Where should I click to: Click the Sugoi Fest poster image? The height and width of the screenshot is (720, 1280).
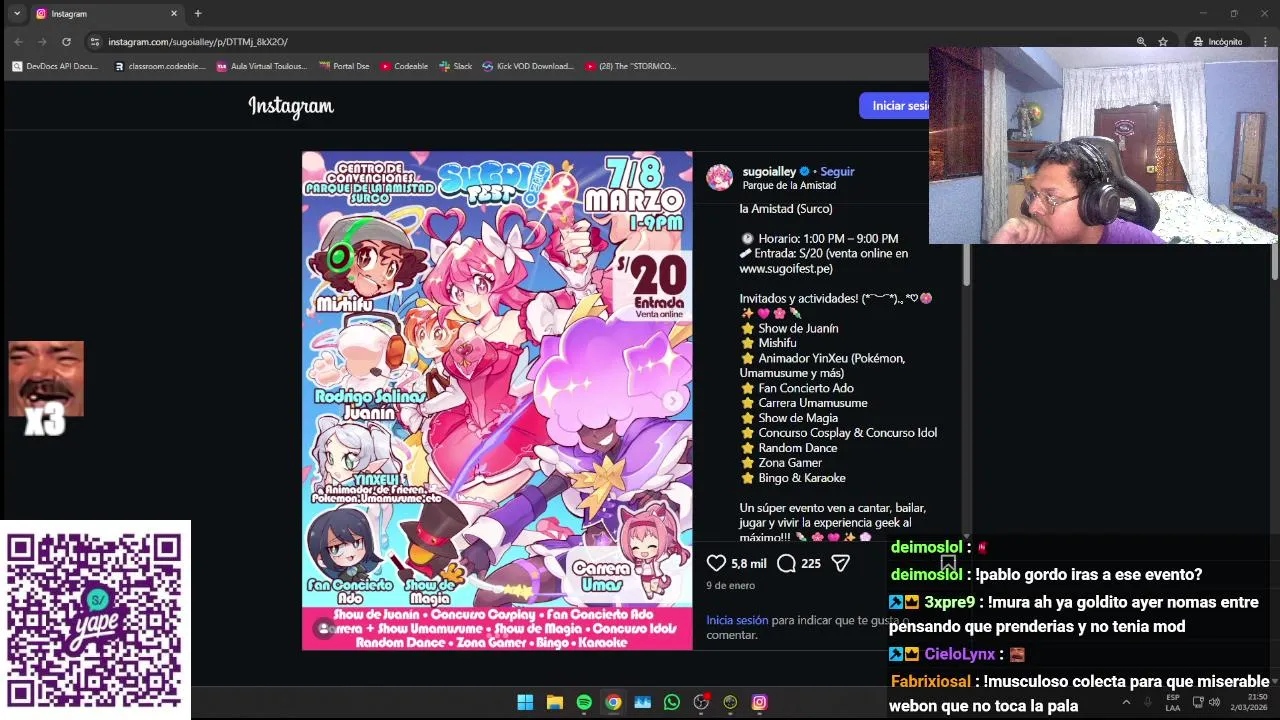point(497,401)
